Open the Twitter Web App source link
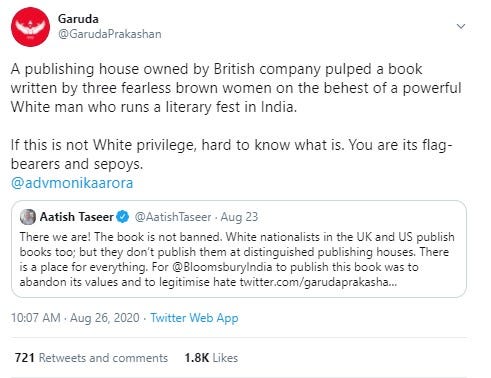 click(x=194, y=318)
